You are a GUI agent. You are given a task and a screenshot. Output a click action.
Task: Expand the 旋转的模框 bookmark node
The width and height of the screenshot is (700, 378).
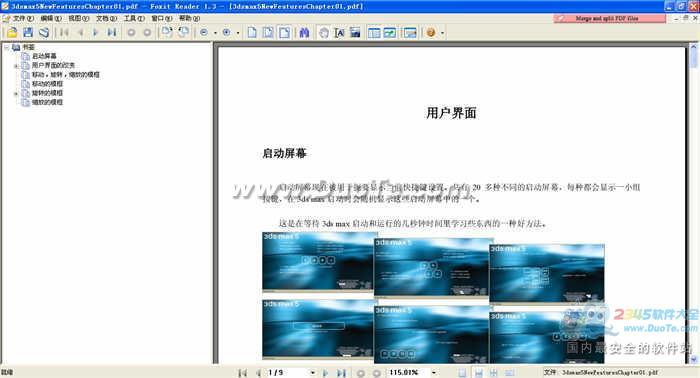(16, 93)
